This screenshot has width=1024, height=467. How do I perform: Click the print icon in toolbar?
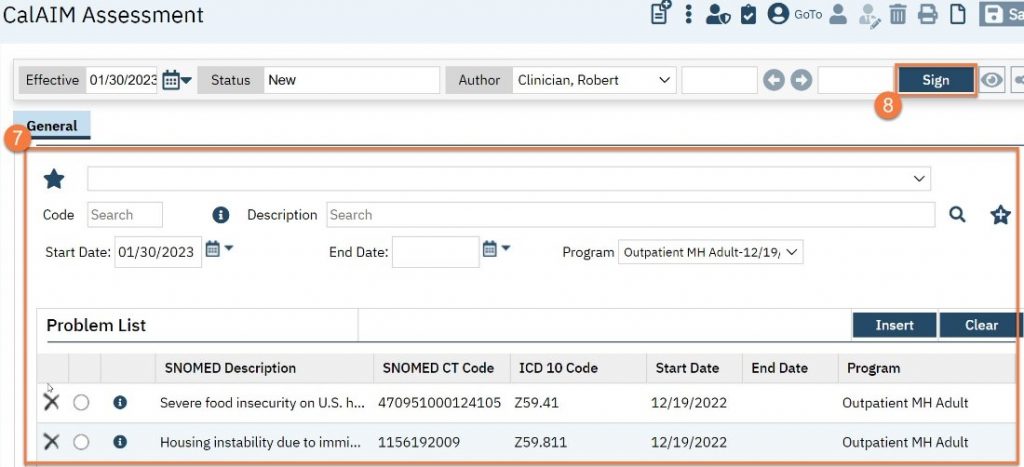coord(927,15)
